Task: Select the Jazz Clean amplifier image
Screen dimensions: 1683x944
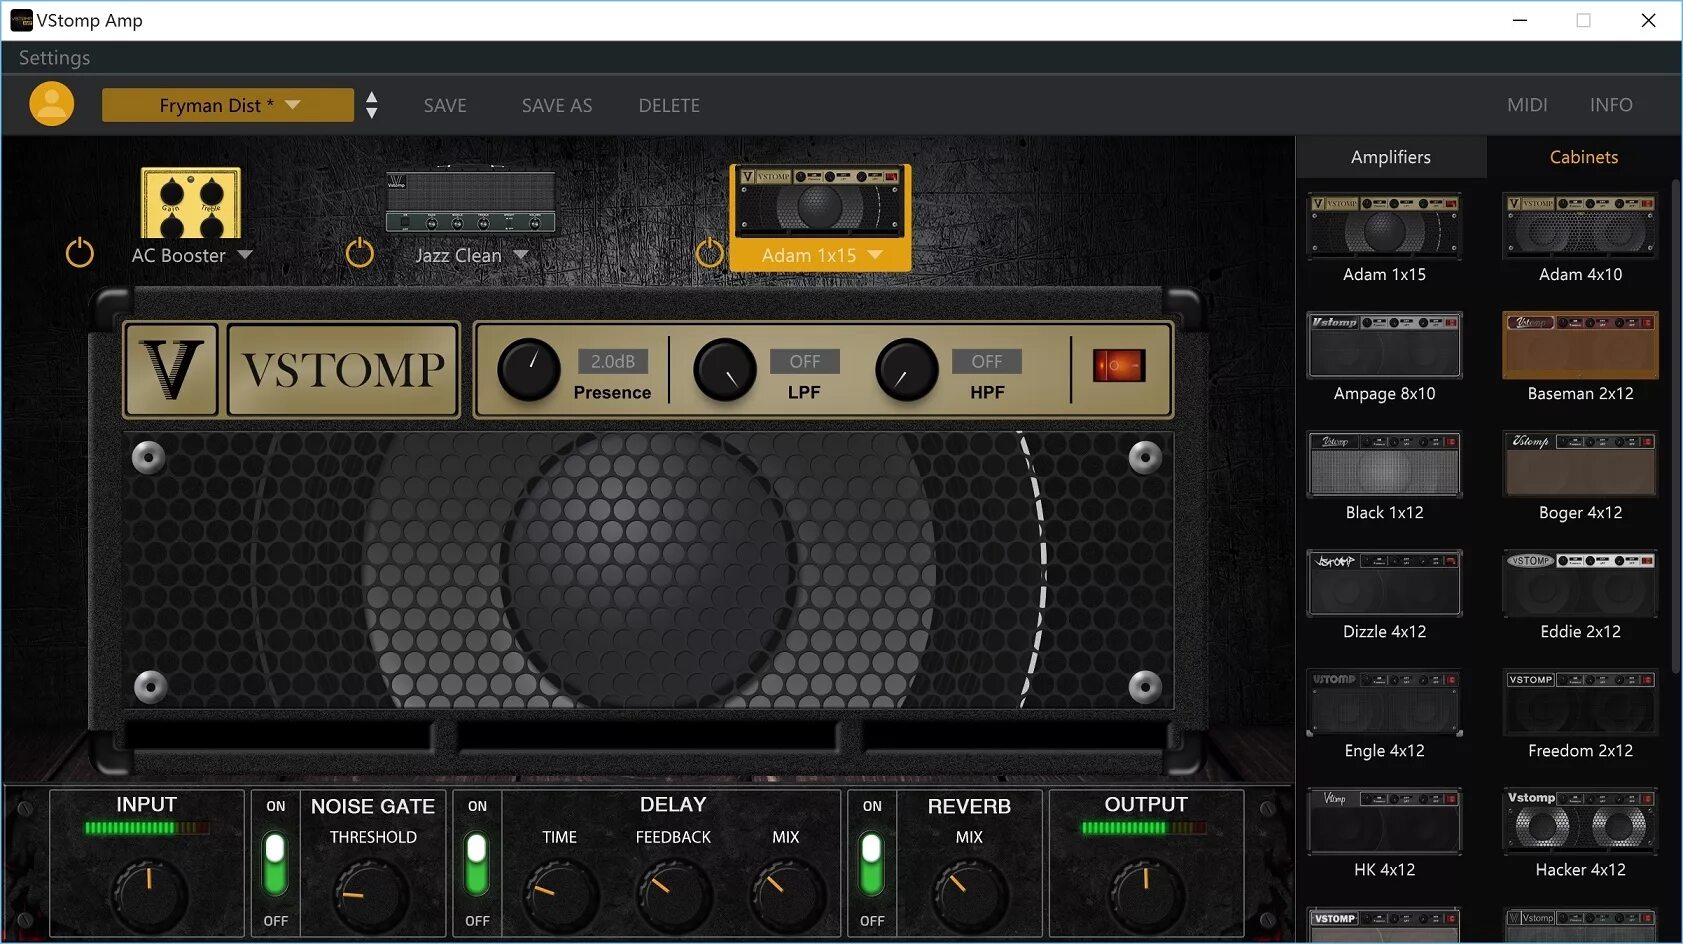Action: pos(470,201)
